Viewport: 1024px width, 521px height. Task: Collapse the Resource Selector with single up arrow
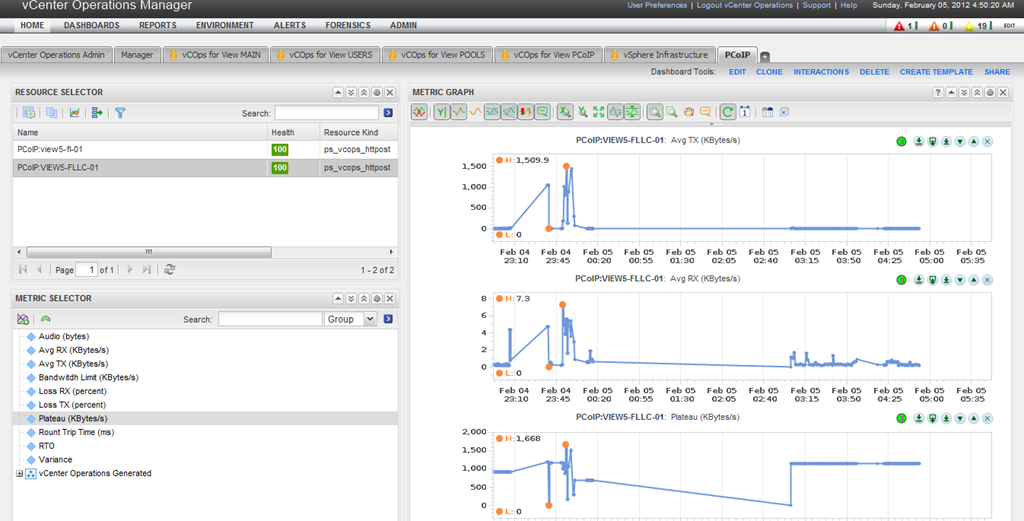[338, 93]
